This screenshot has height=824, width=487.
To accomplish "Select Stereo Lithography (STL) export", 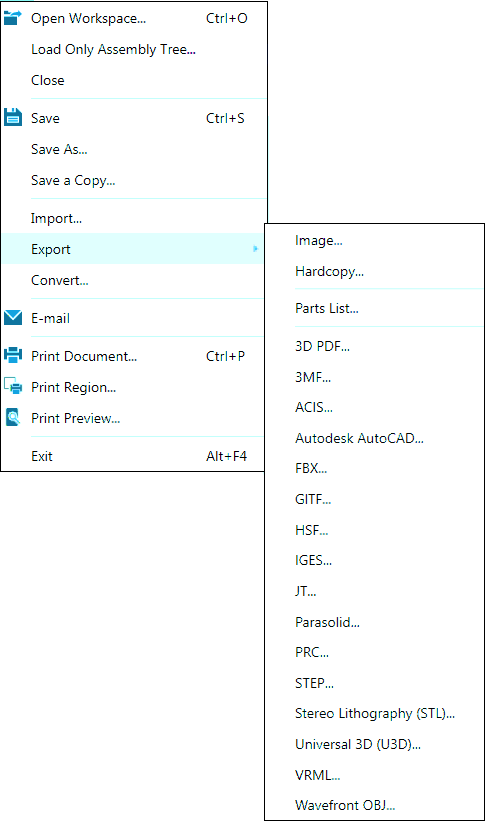I will click(374, 714).
